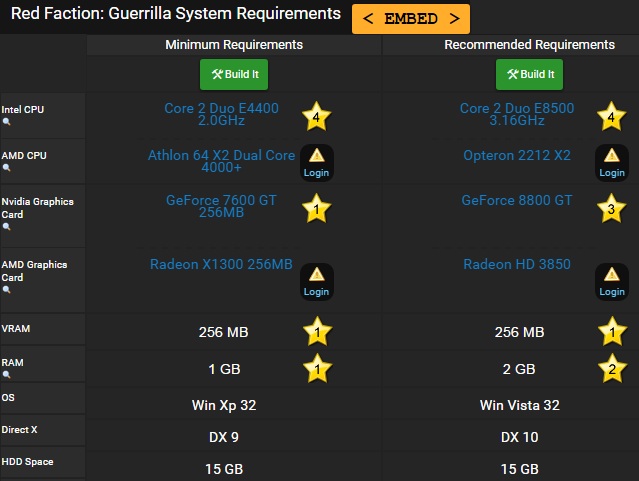Click the minimum 15 GB HDD value
The width and height of the screenshot is (639, 481).
point(224,469)
